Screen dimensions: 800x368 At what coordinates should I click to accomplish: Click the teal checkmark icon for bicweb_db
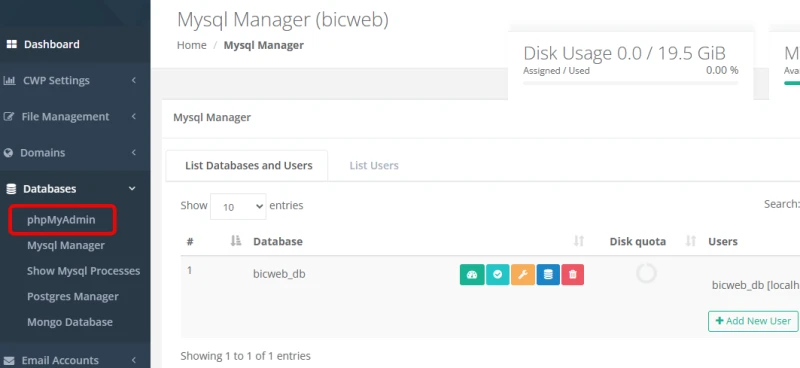(x=497, y=275)
